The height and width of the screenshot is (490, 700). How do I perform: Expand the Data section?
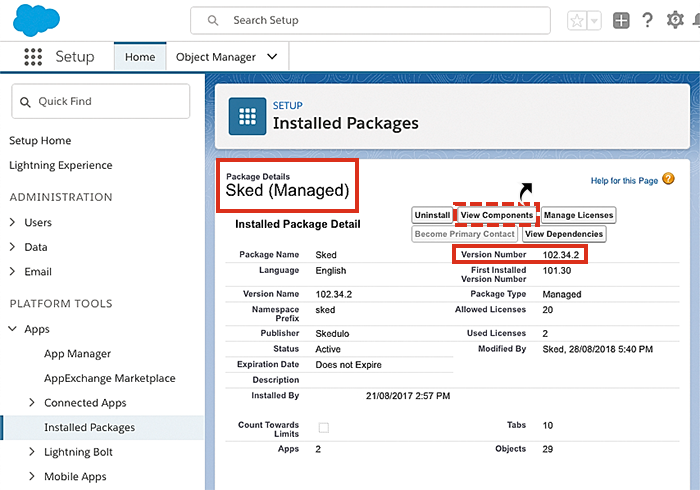pyautogui.click(x=12, y=247)
